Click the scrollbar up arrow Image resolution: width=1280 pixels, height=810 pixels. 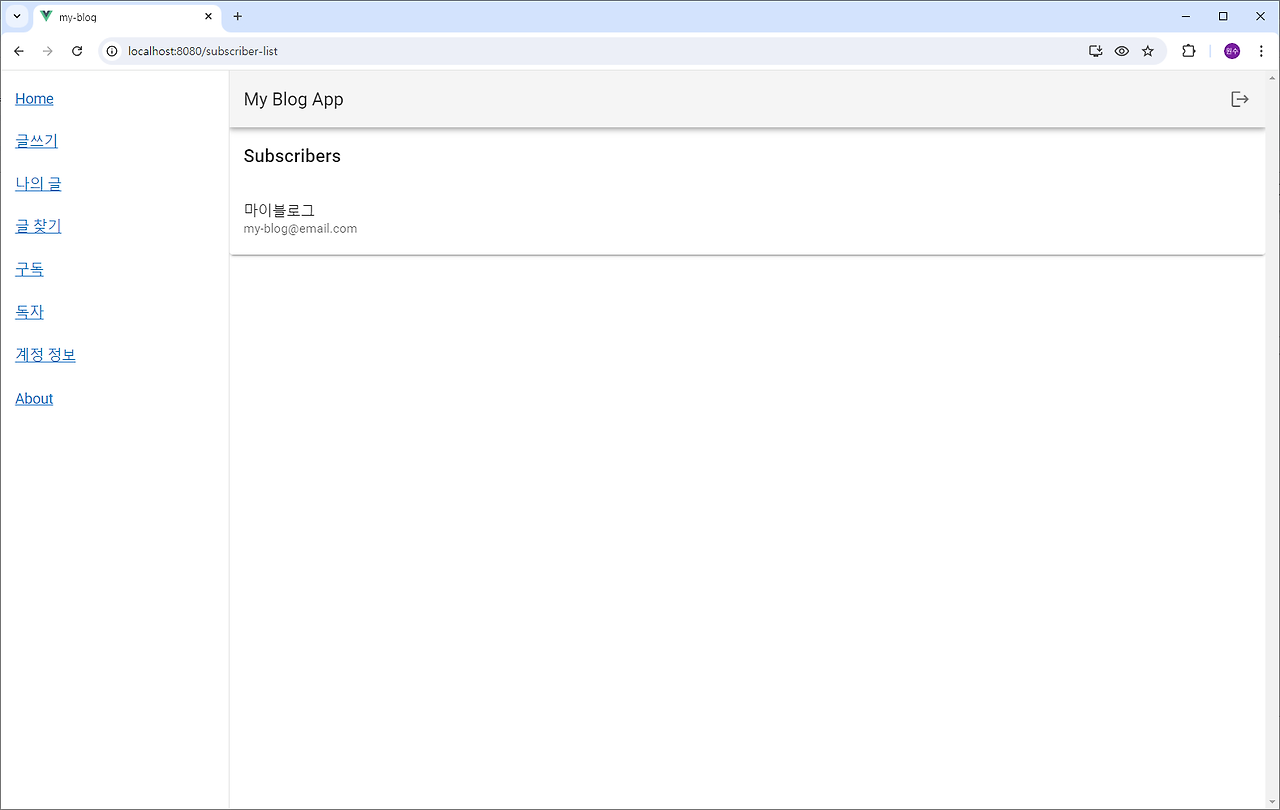point(1272,78)
